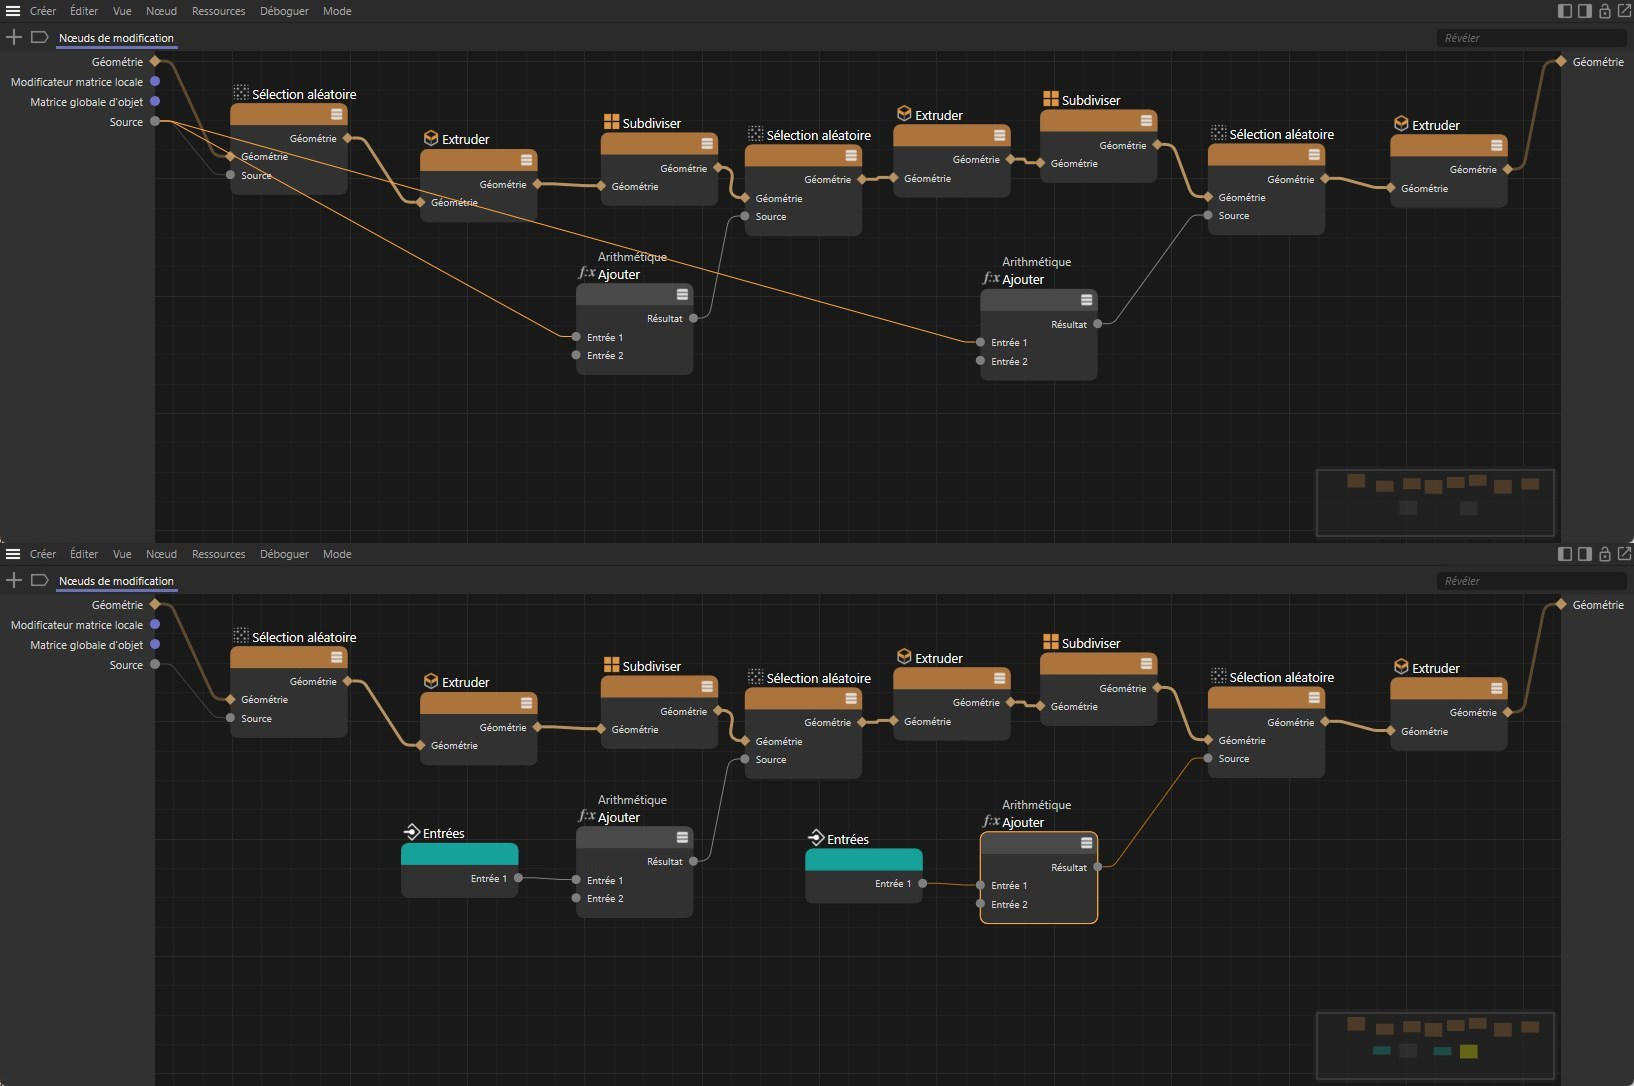Toggle the lock icon in the upper editor

click(x=1605, y=11)
